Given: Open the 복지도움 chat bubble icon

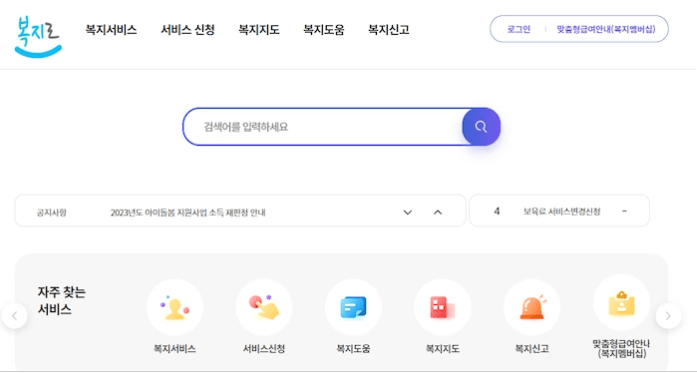Looking at the screenshot, I should [x=353, y=307].
